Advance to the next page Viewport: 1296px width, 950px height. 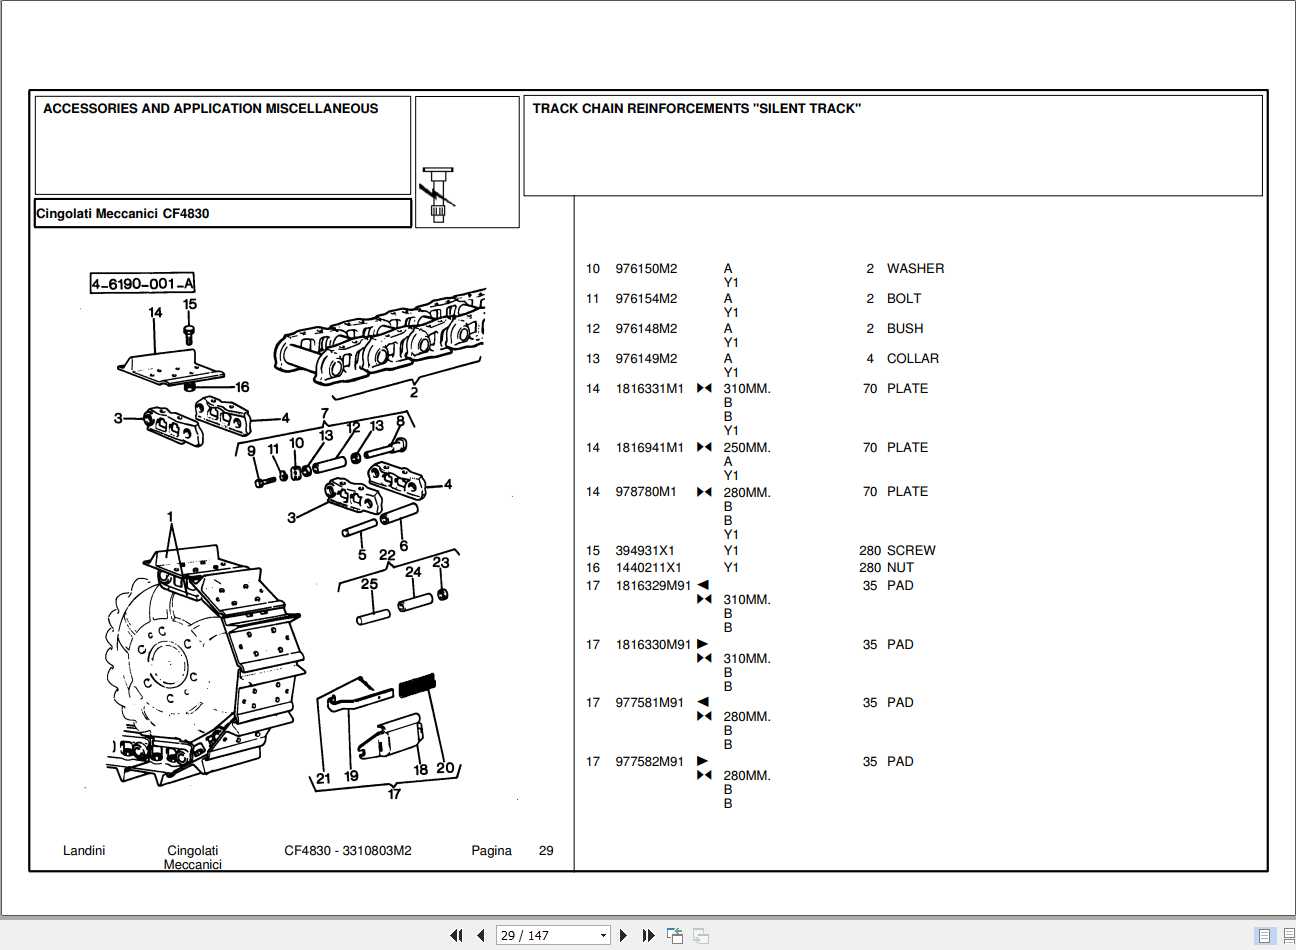click(624, 935)
